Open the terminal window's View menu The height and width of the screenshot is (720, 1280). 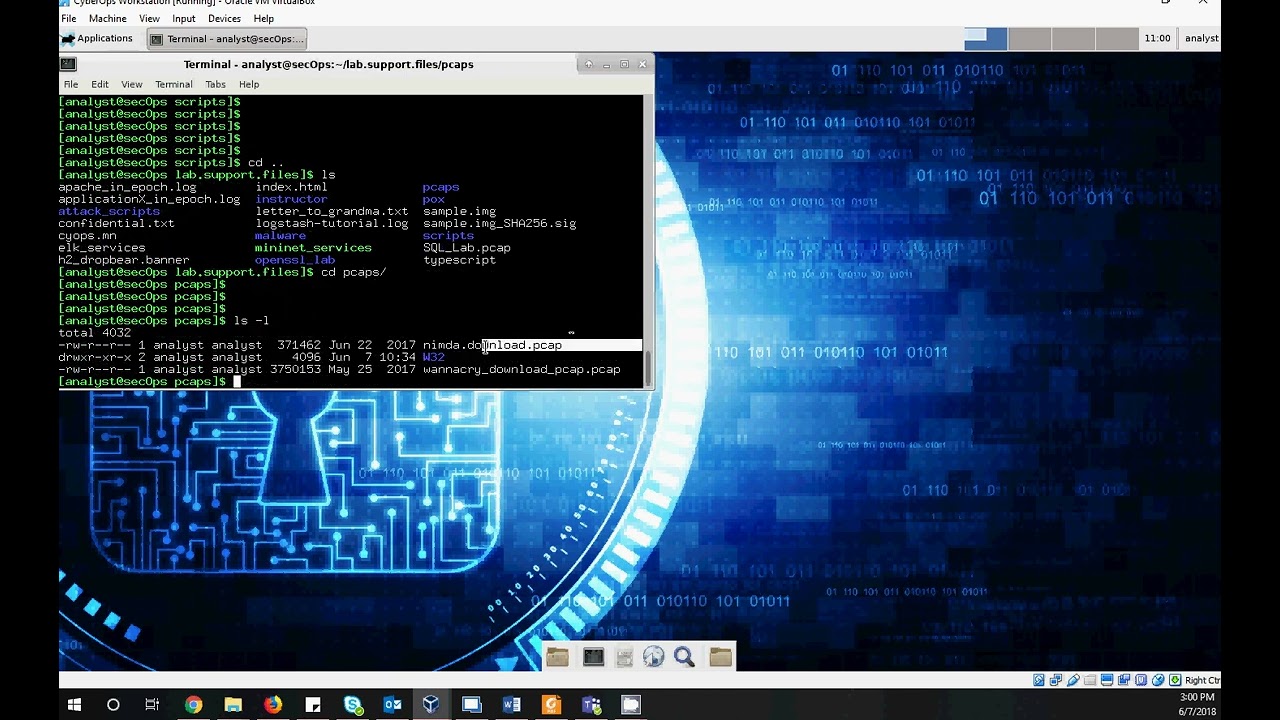132,84
